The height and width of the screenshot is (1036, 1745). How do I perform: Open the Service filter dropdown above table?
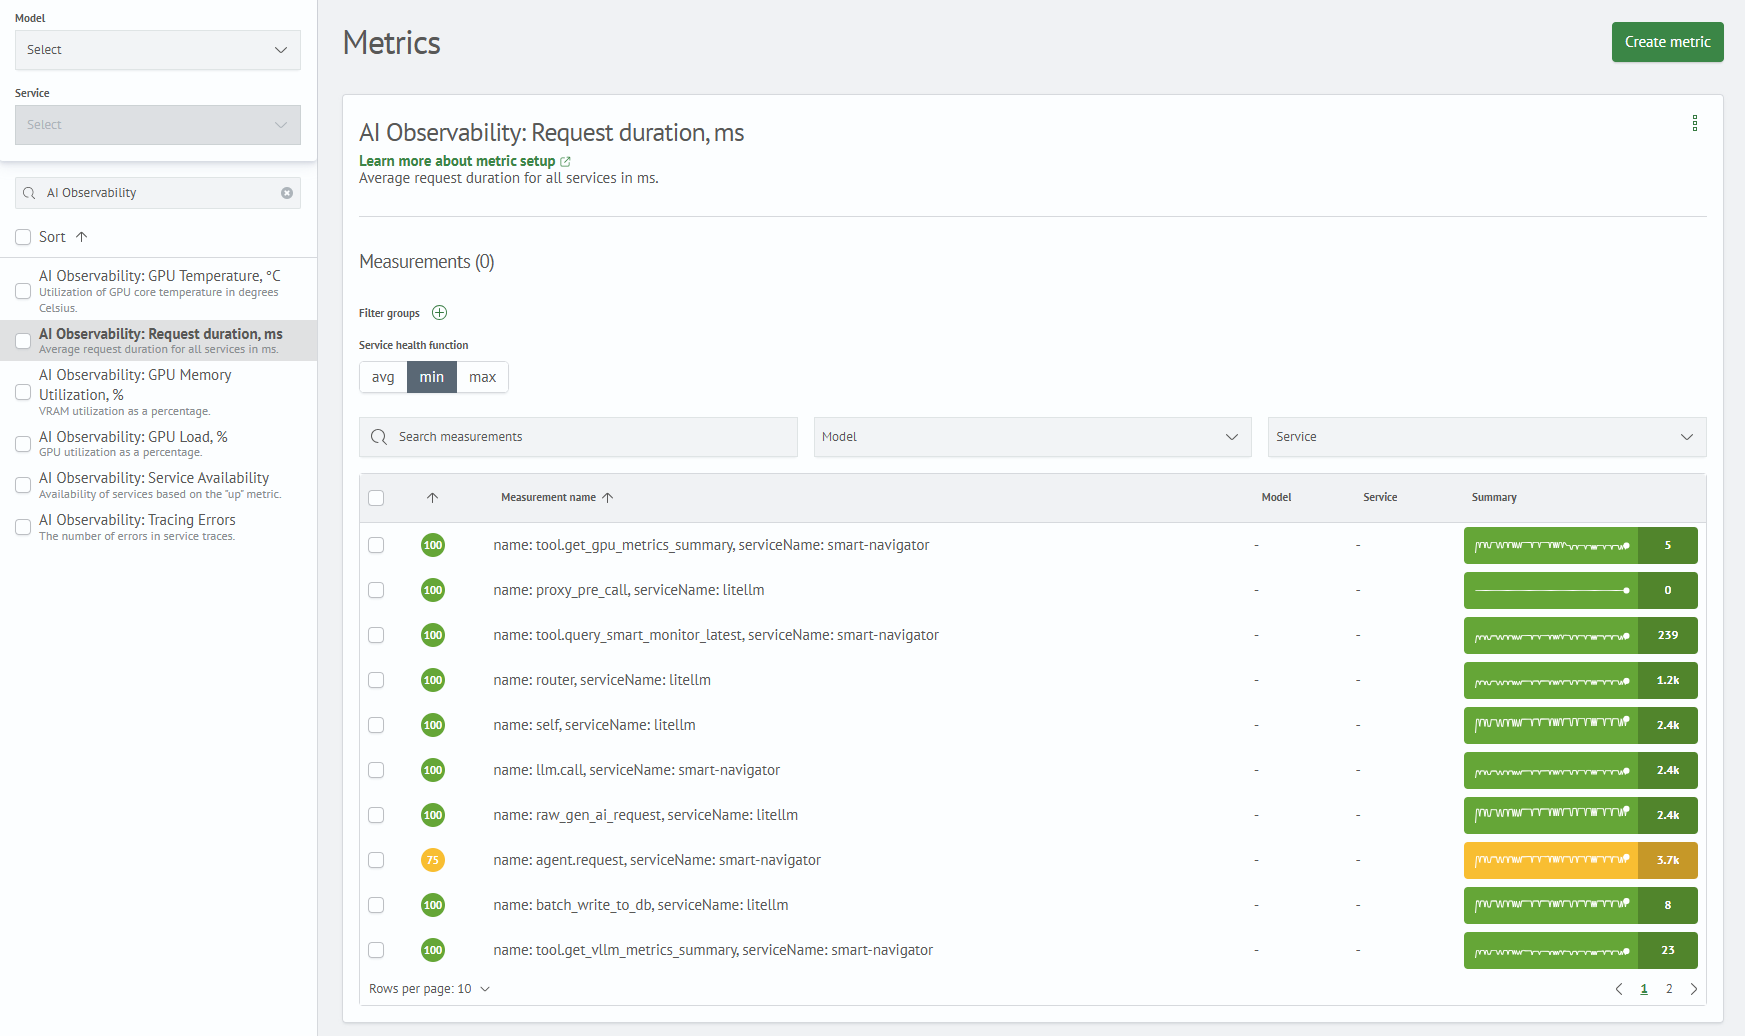pos(1487,437)
